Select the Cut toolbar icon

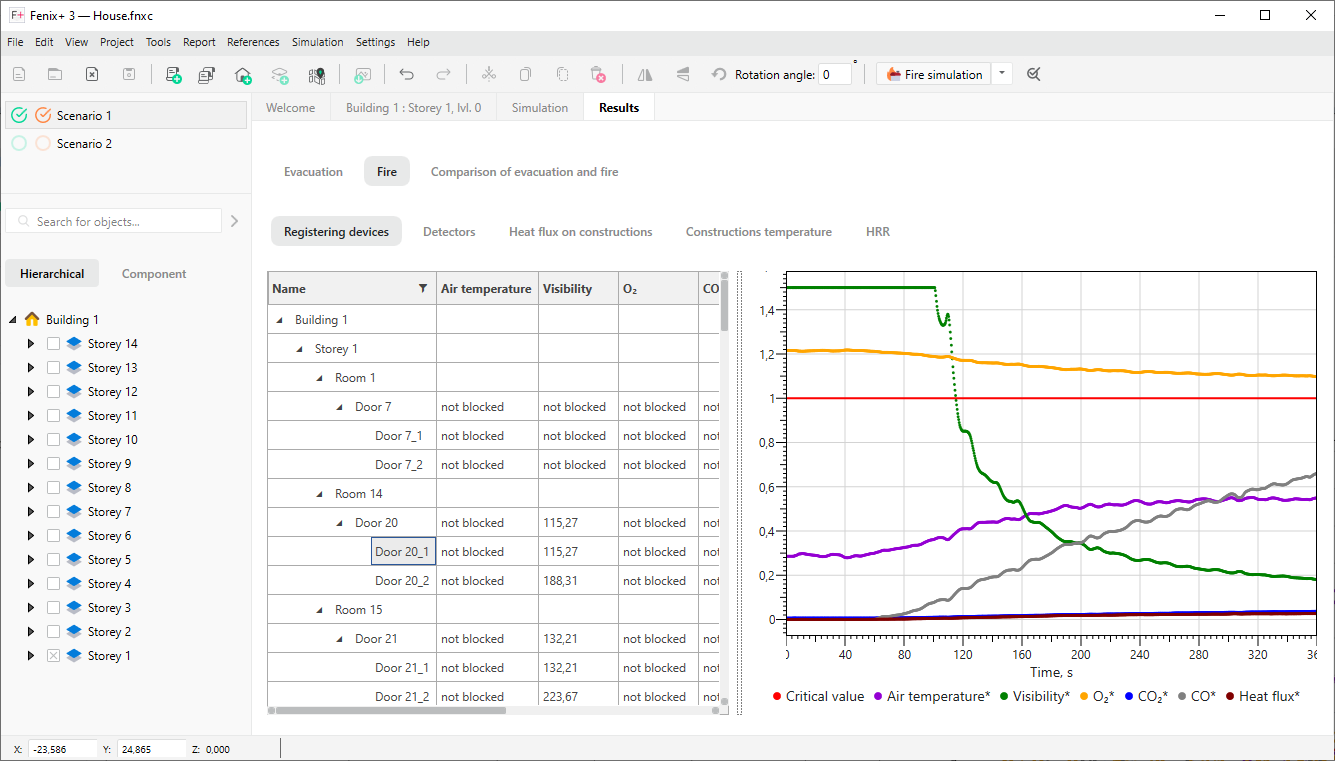click(x=488, y=74)
